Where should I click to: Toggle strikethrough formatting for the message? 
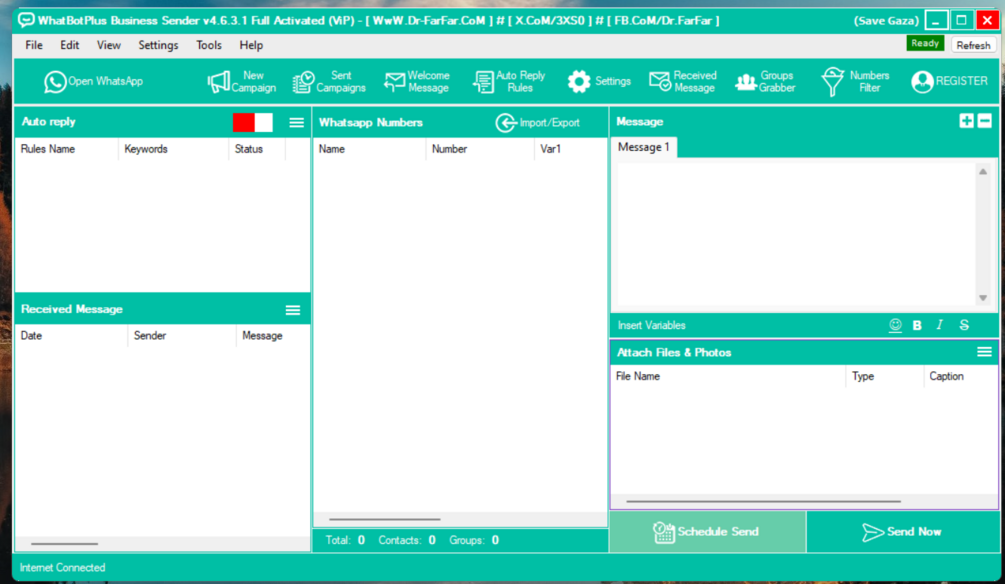point(962,325)
